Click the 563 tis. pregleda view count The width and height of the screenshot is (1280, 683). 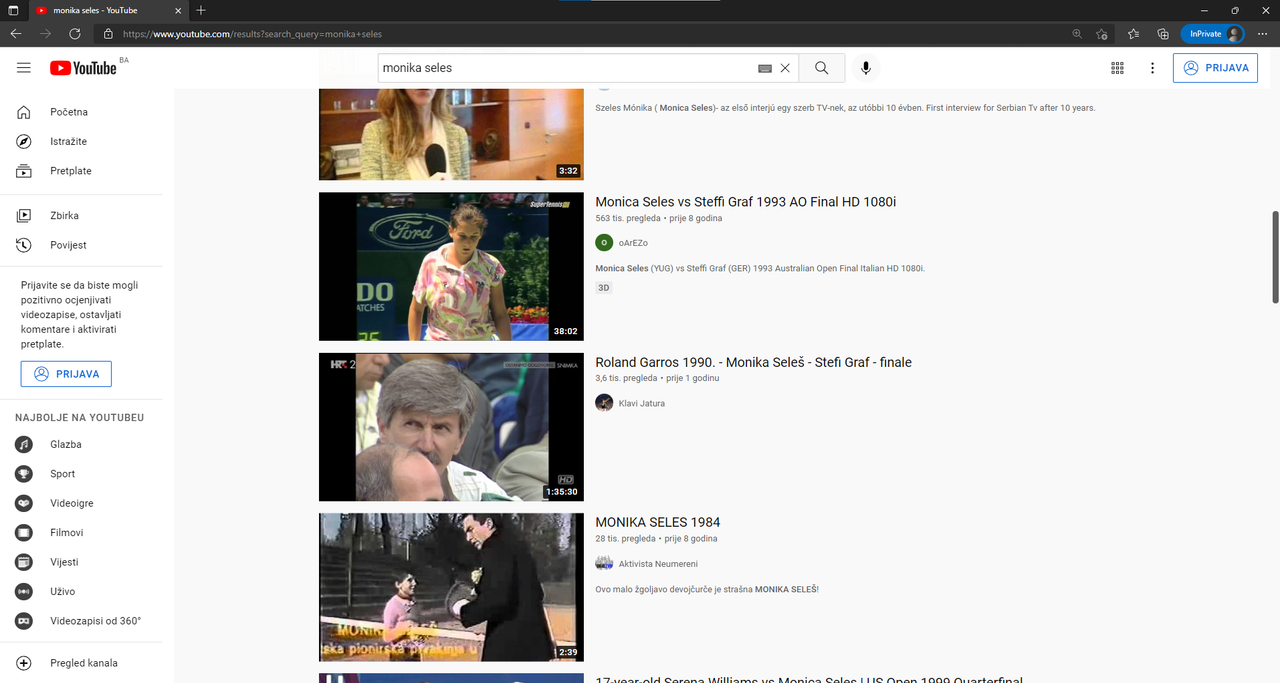point(628,218)
